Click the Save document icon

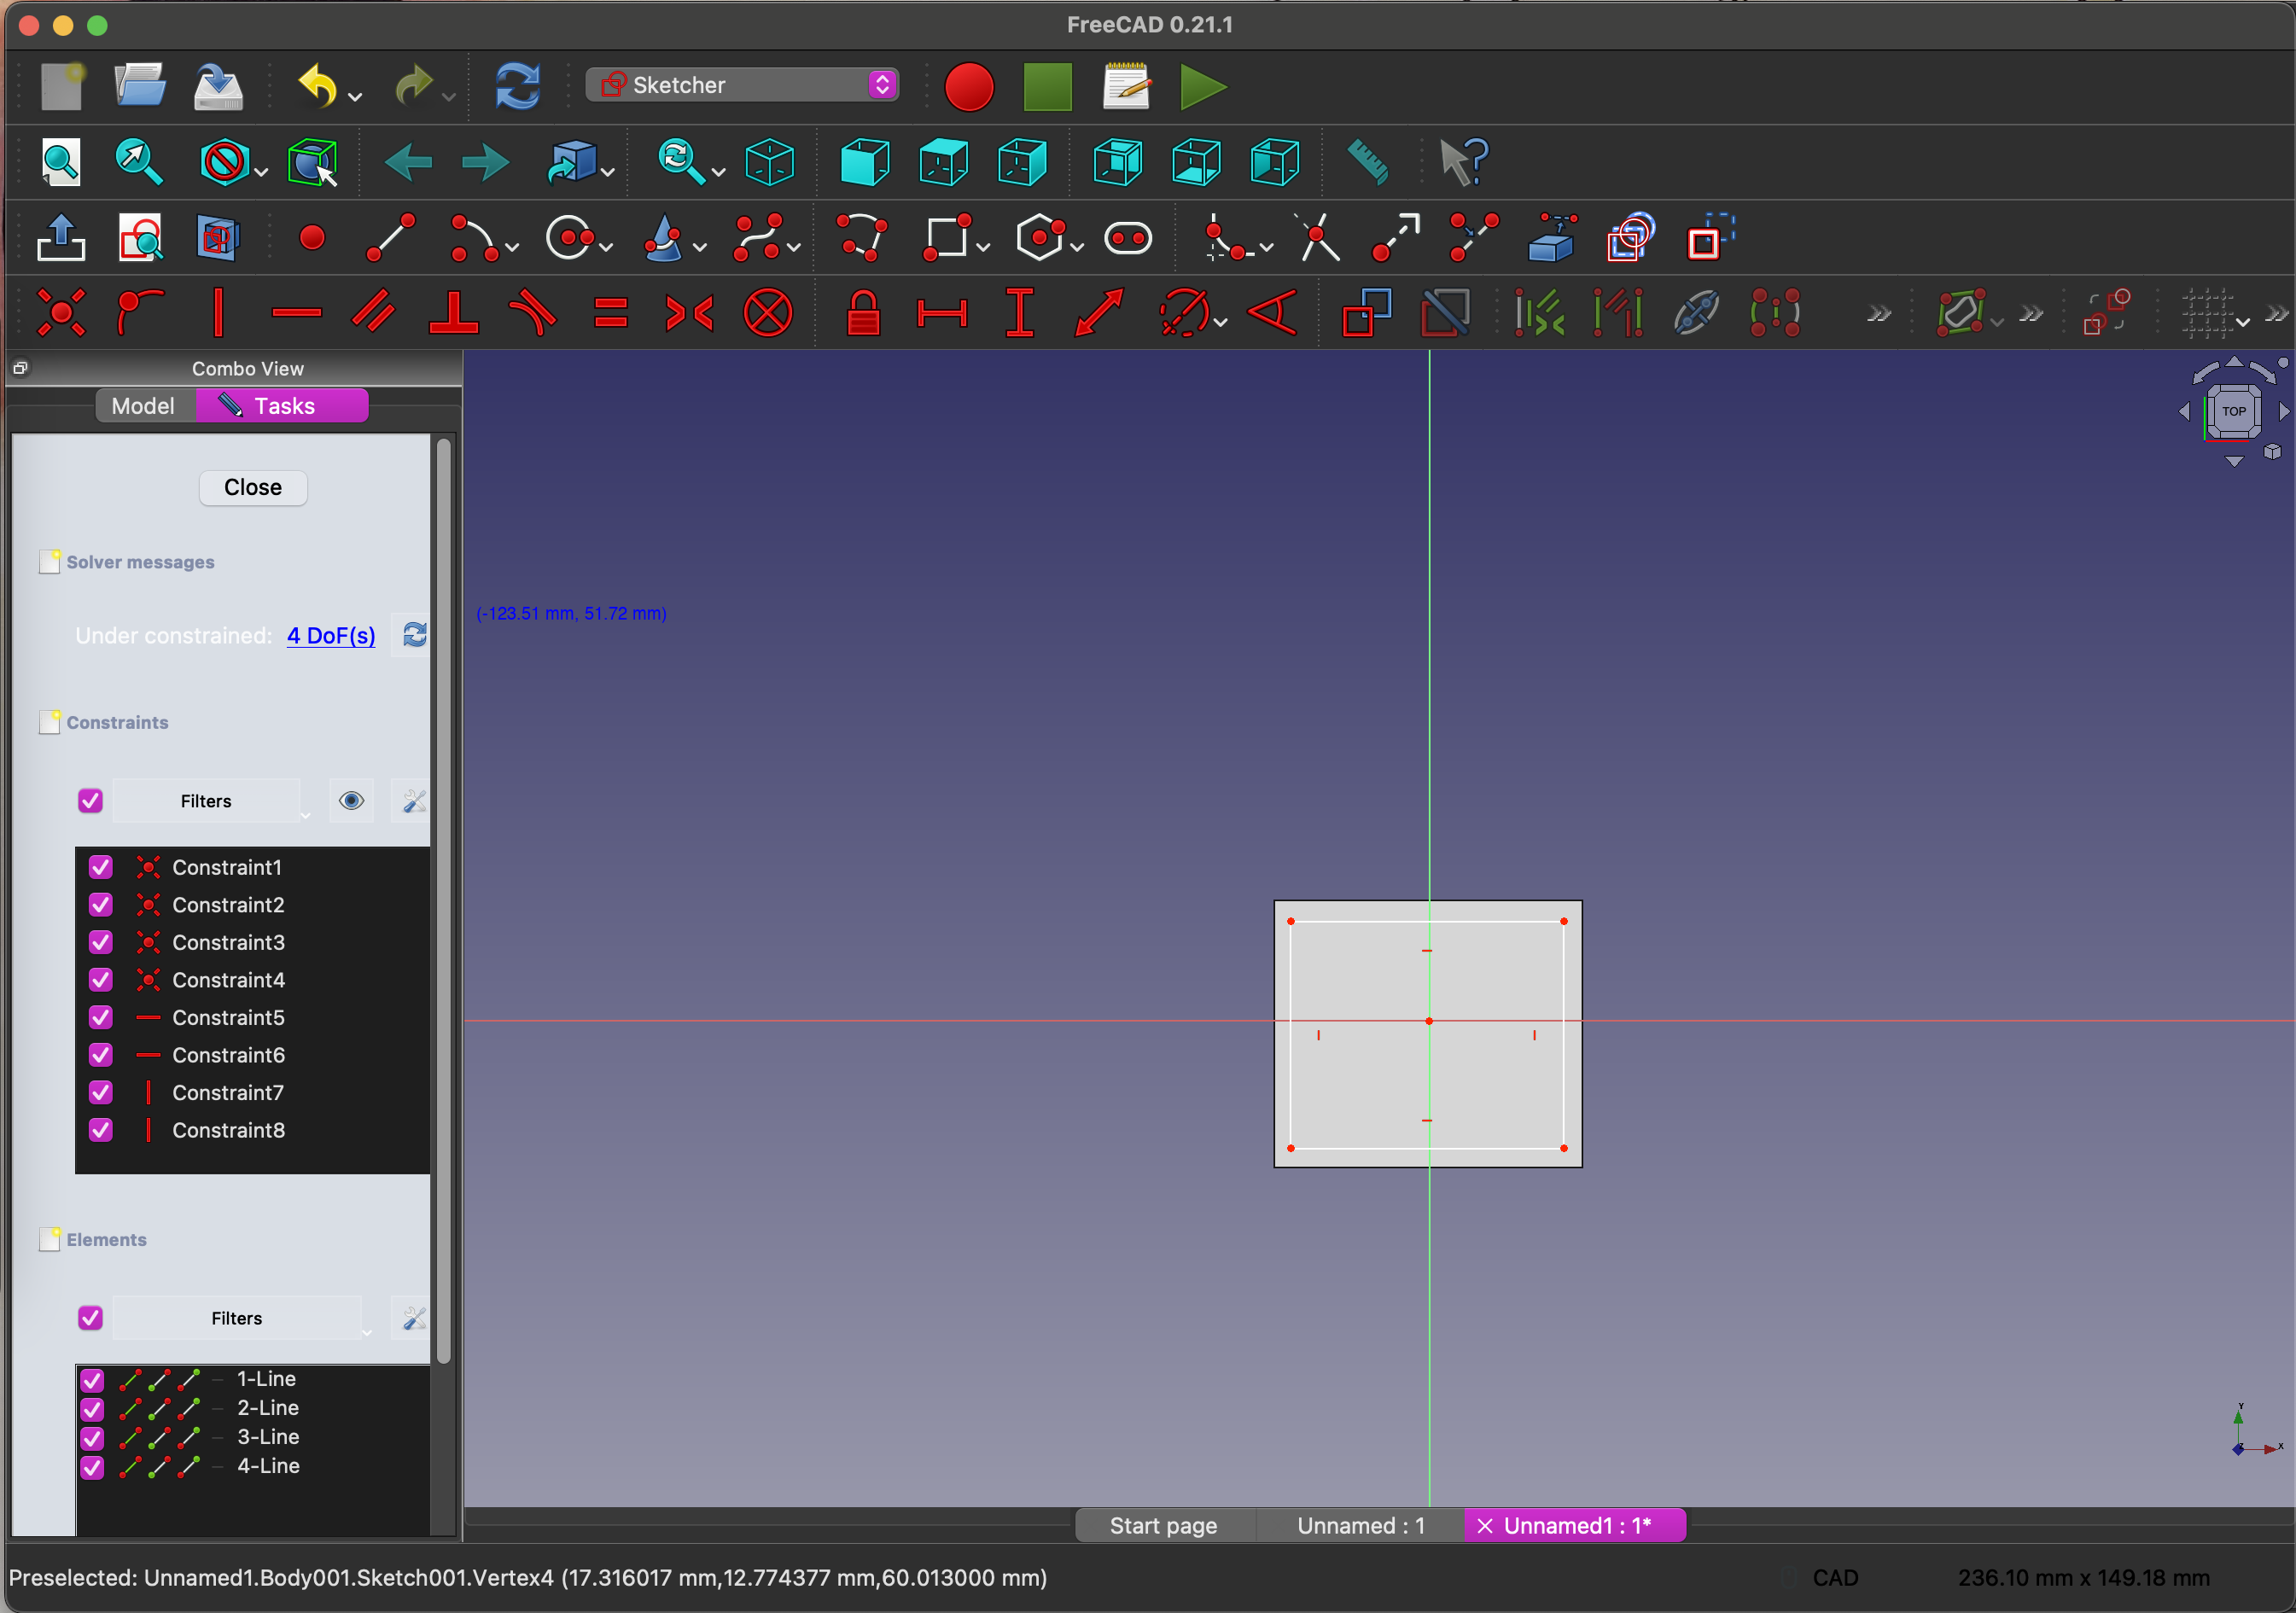(218, 87)
